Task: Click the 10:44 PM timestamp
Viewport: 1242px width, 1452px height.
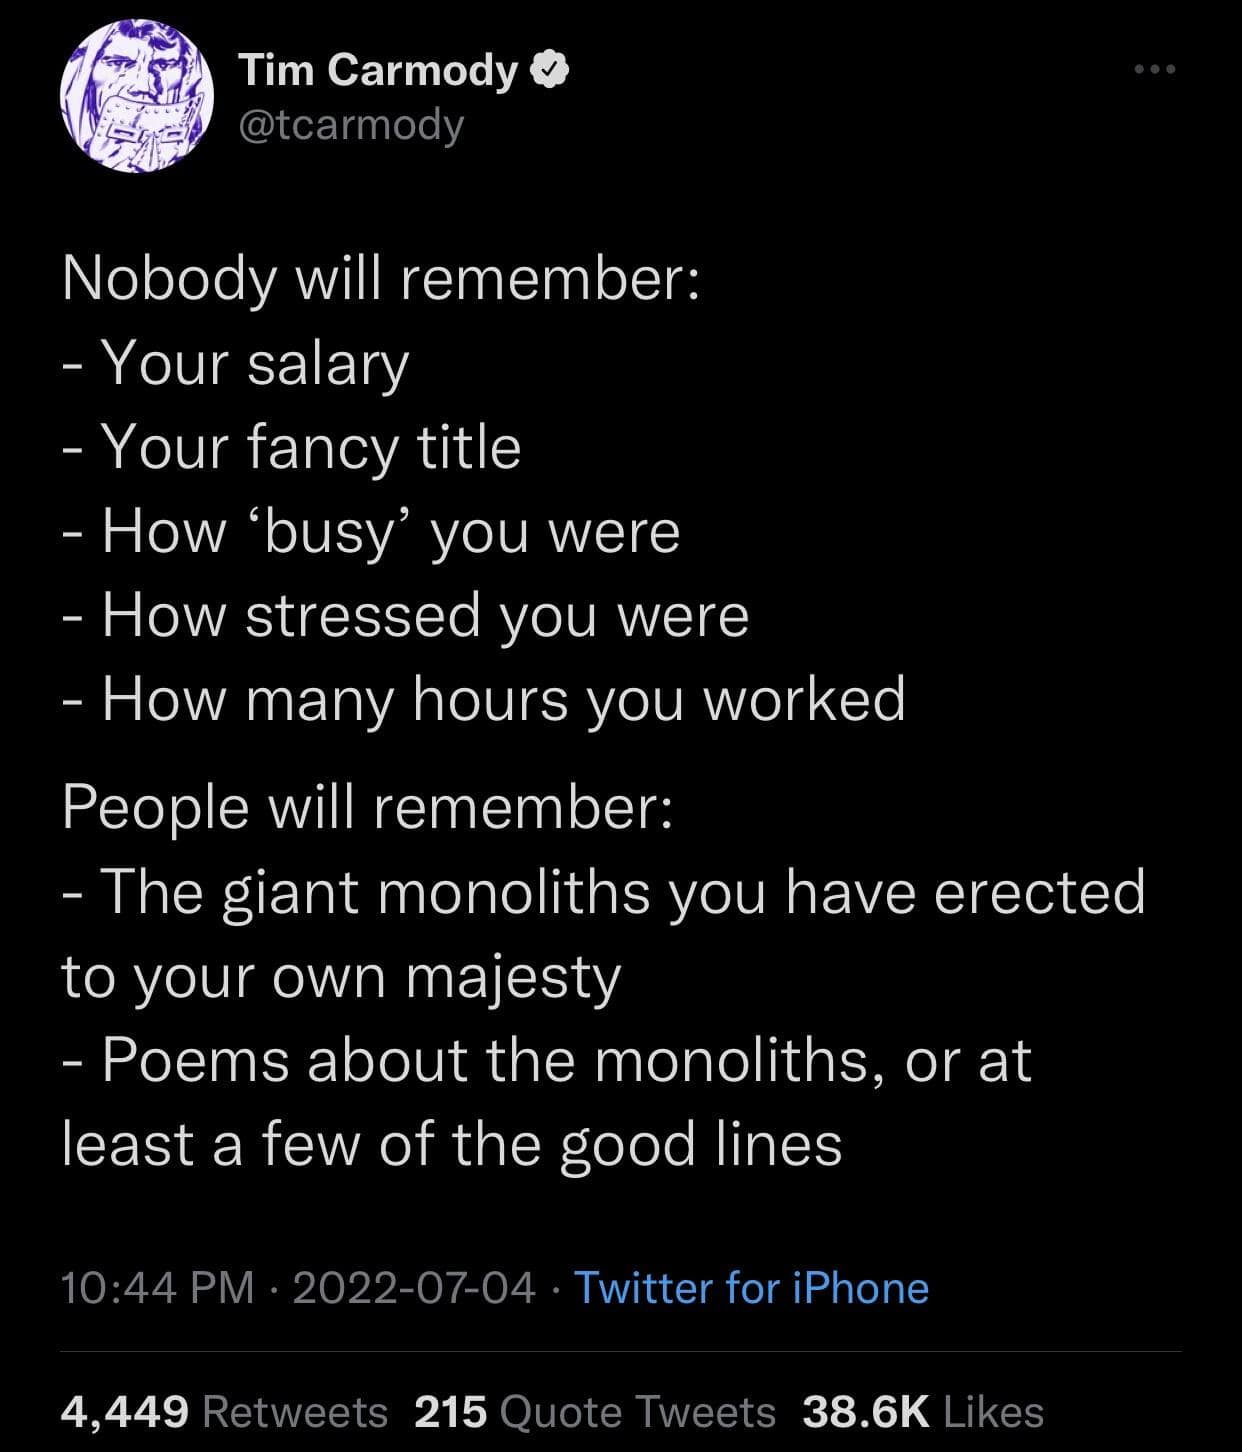Action: click(157, 1287)
